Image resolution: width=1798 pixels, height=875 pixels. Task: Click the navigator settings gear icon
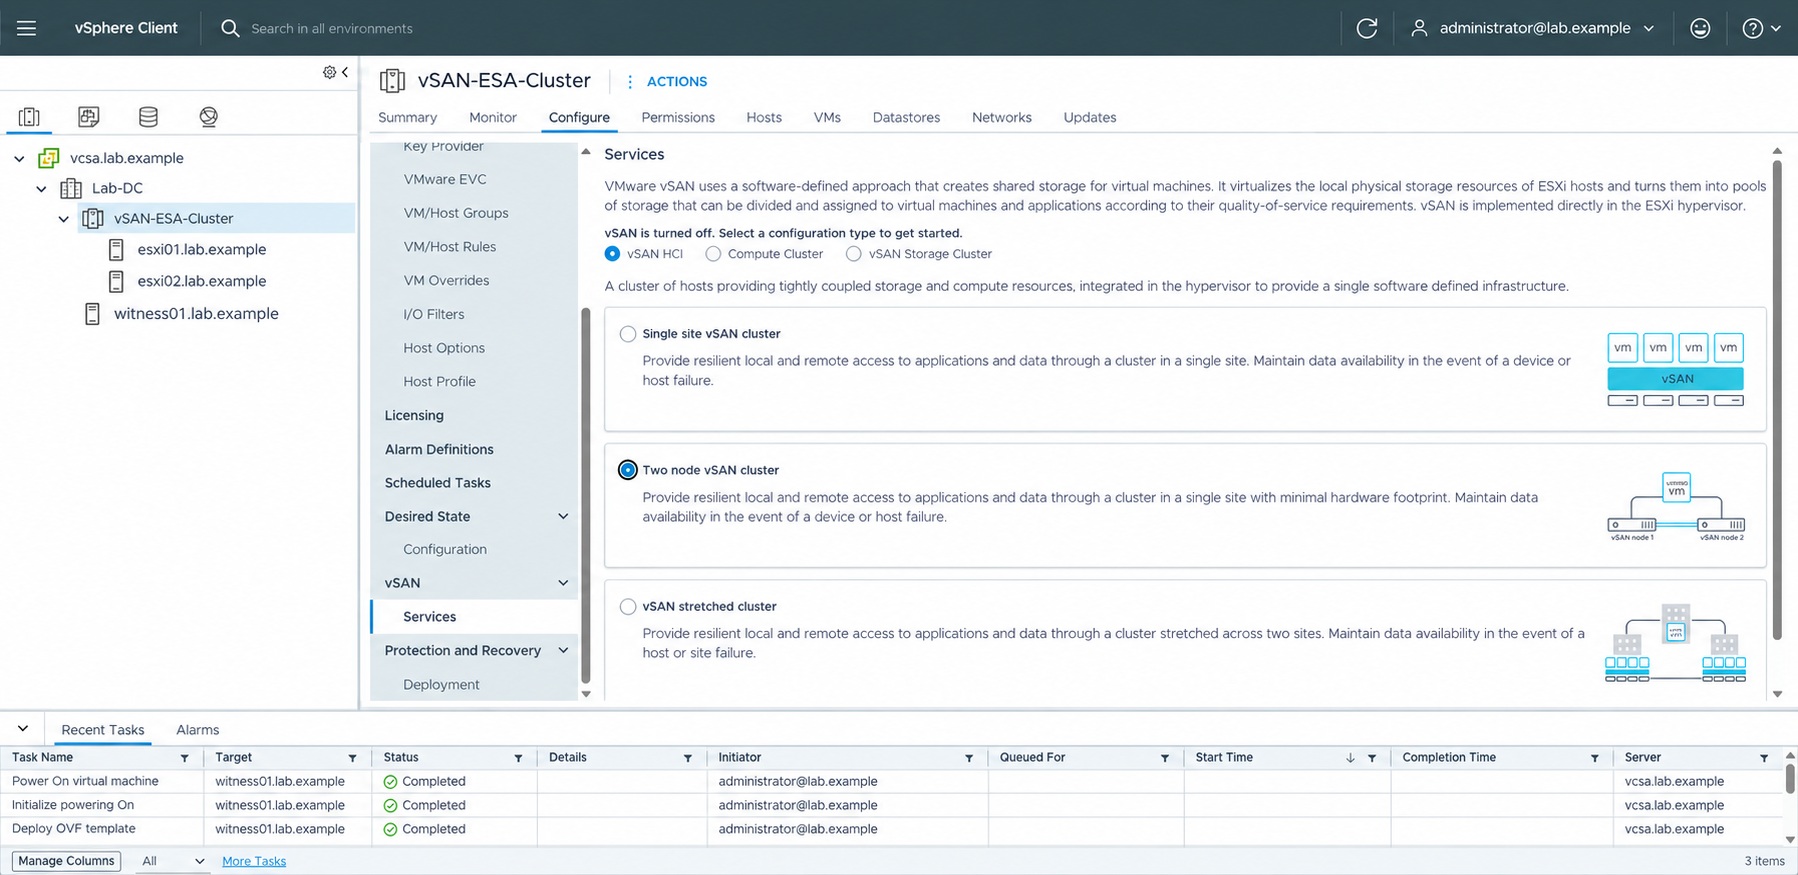(329, 72)
